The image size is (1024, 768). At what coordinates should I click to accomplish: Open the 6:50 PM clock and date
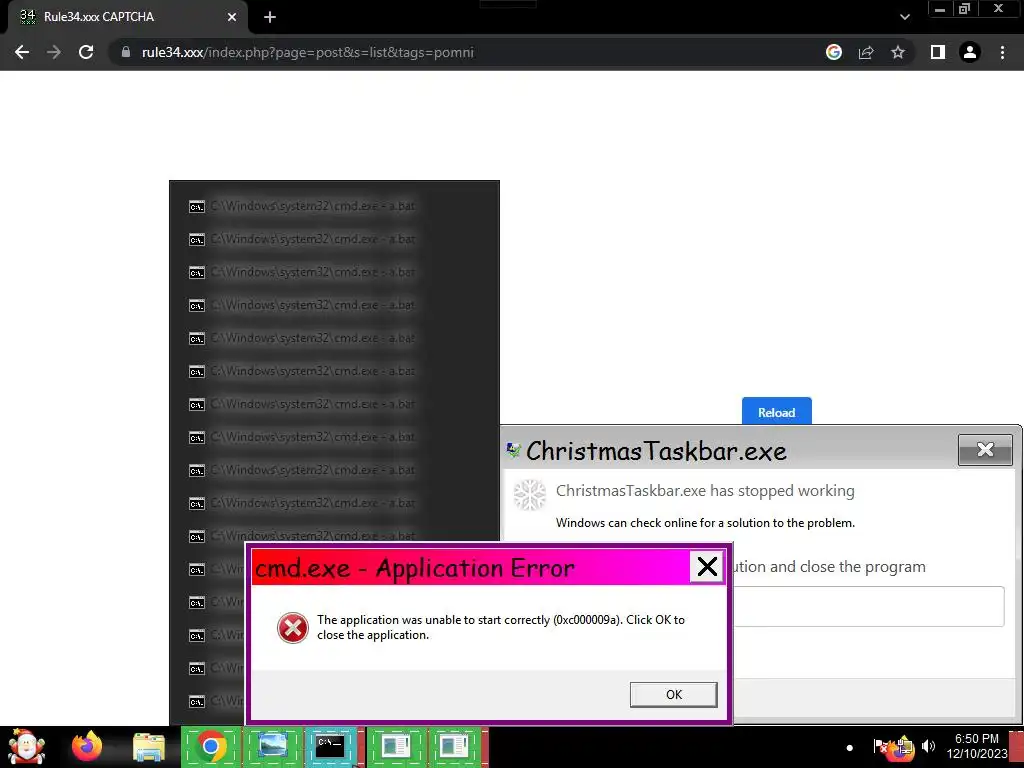point(977,746)
